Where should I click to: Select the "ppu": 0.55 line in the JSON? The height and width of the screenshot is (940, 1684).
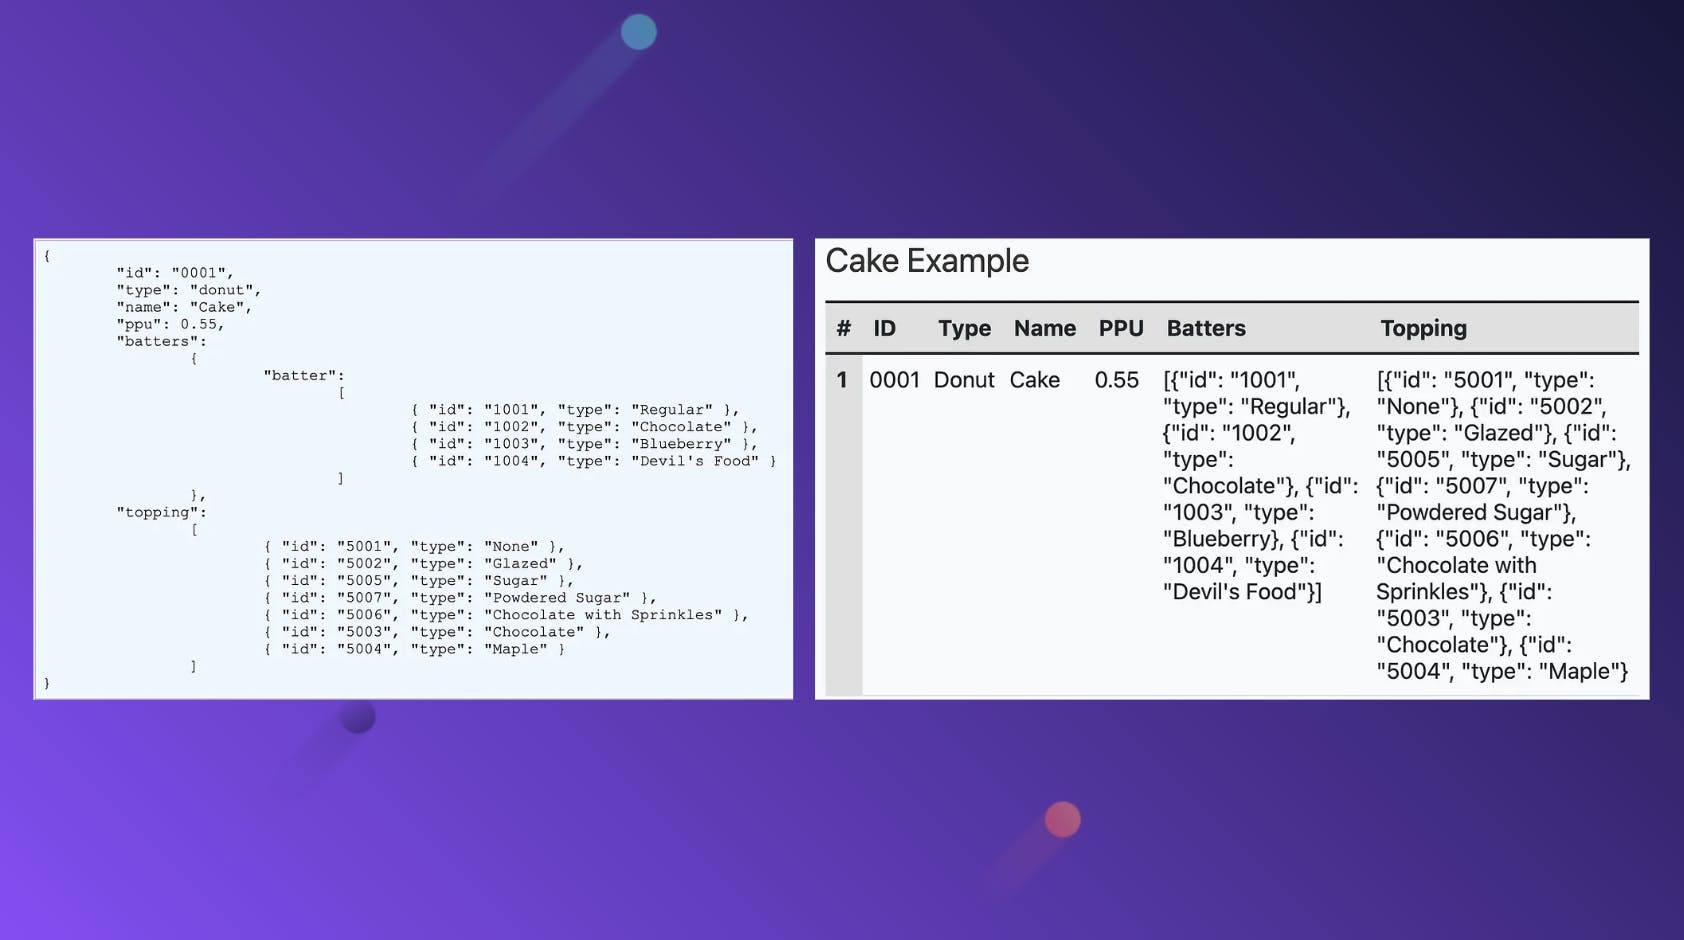click(x=170, y=324)
